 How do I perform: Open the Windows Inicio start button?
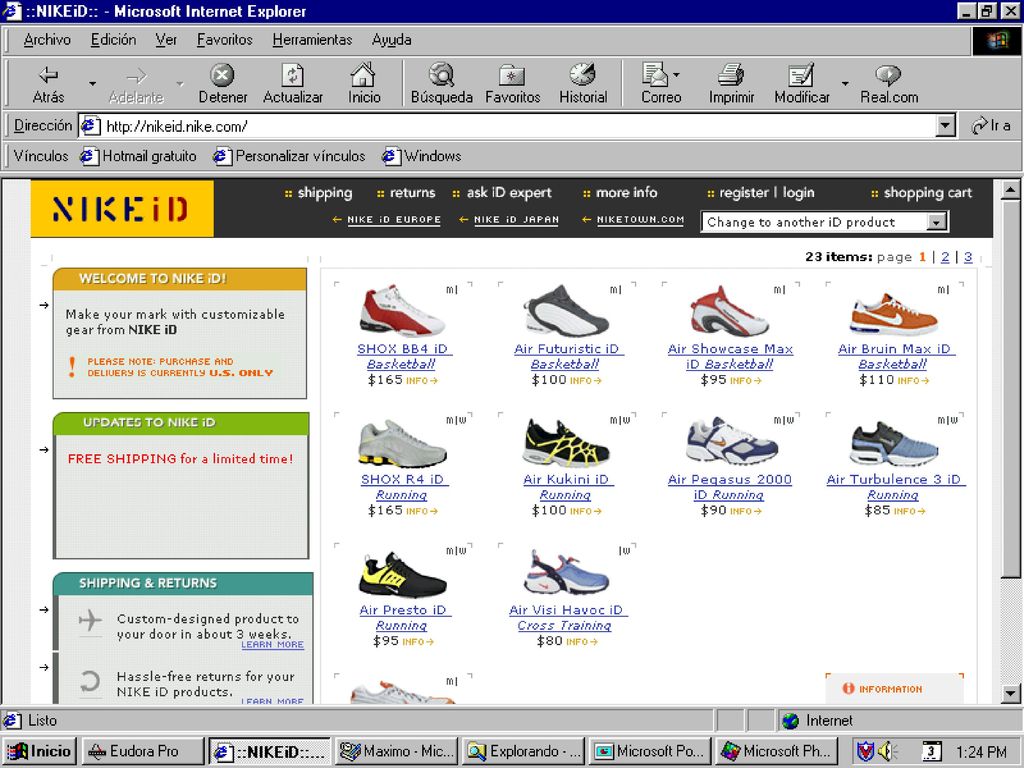[39, 752]
